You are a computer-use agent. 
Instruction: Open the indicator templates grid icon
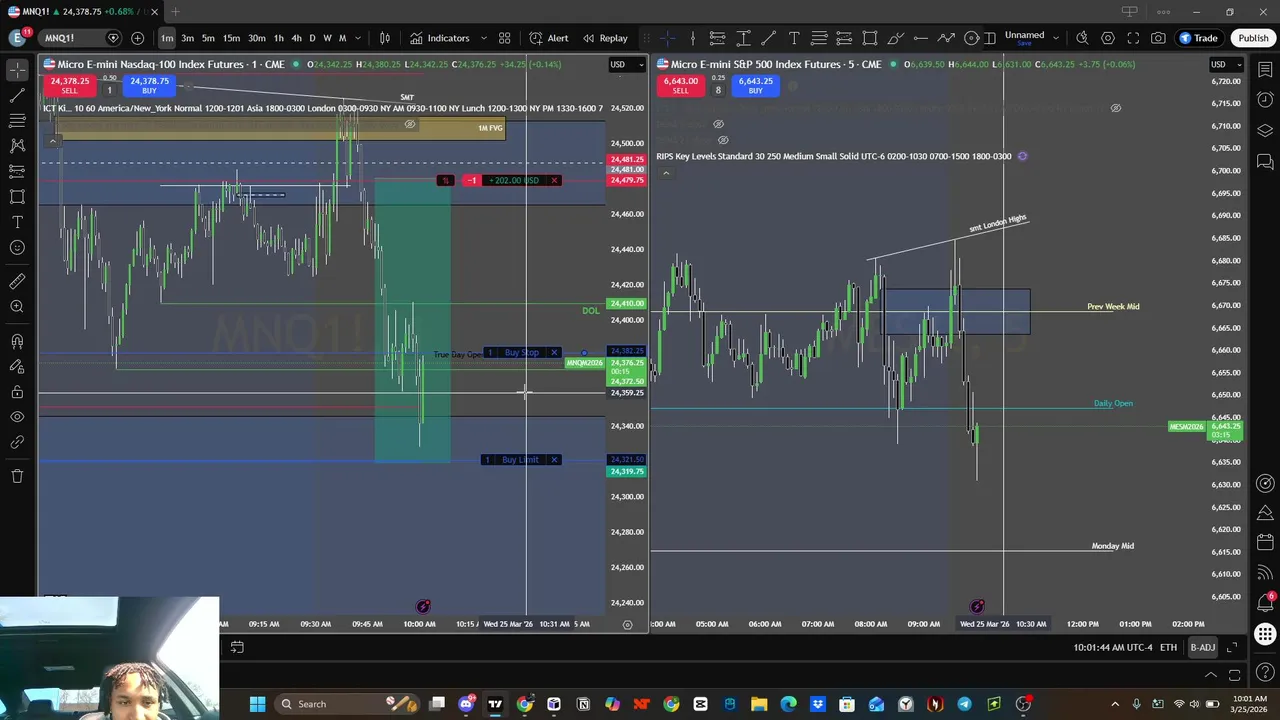505,38
